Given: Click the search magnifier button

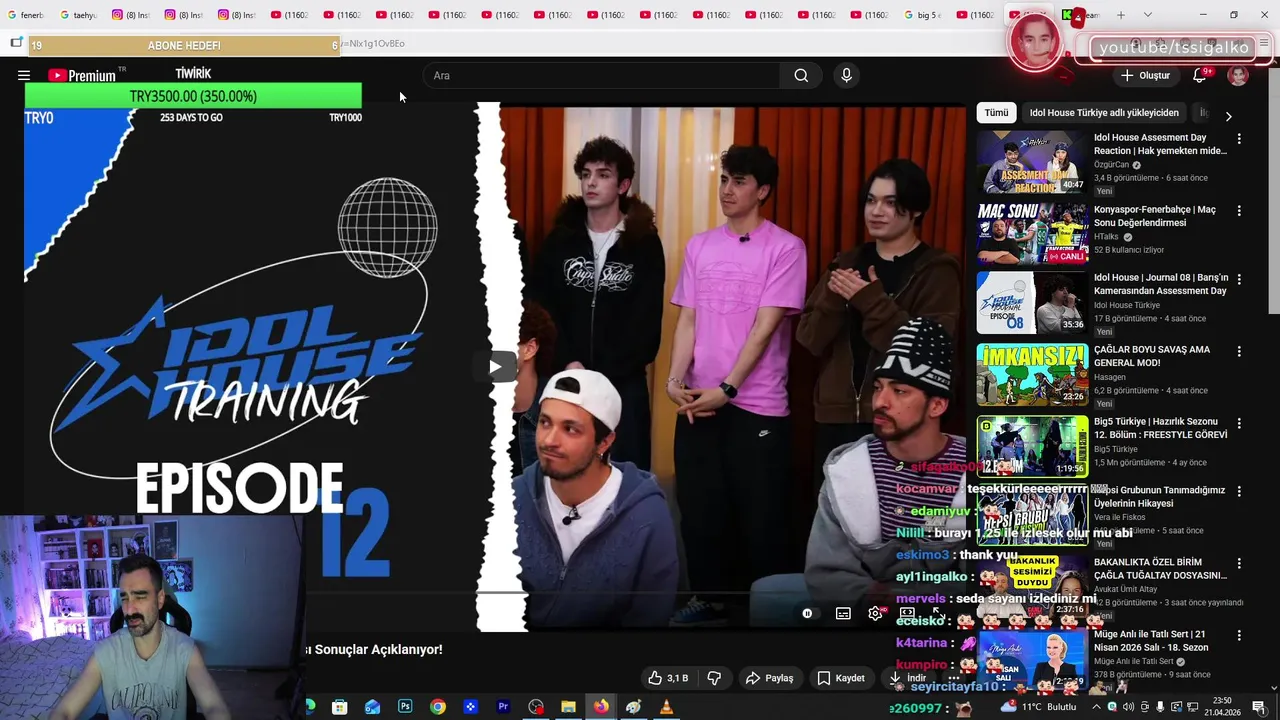Looking at the screenshot, I should tap(801, 75).
